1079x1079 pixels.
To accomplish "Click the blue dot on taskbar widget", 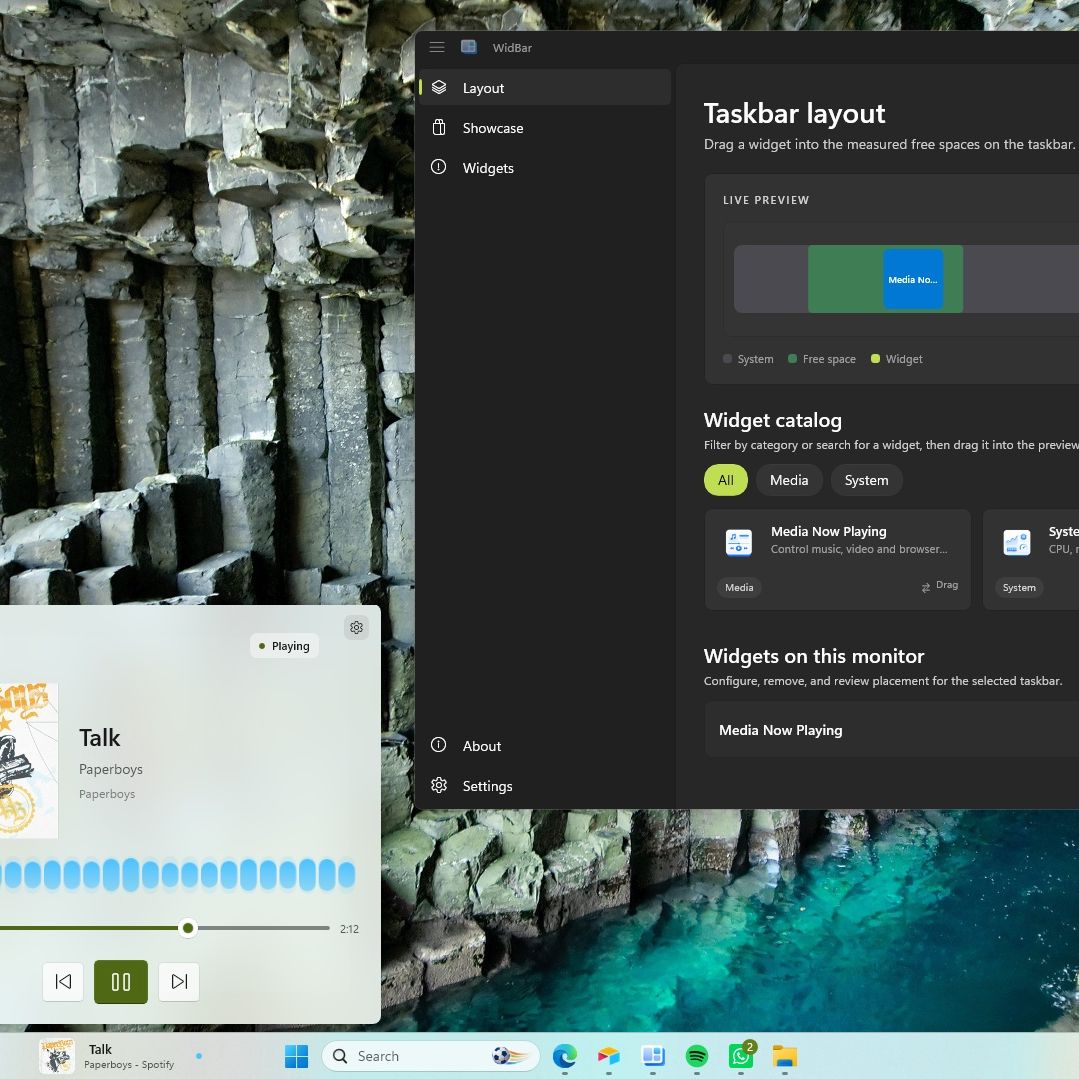I will (199, 1056).
